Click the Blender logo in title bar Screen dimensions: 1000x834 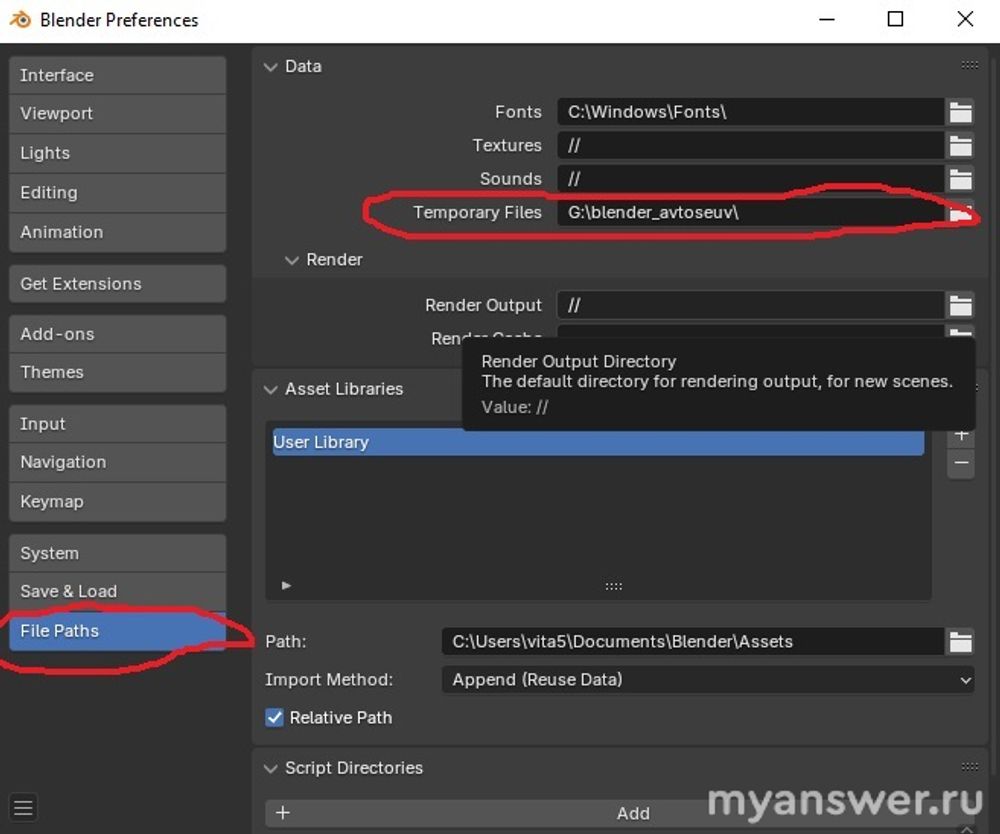[x=20, y=20]
